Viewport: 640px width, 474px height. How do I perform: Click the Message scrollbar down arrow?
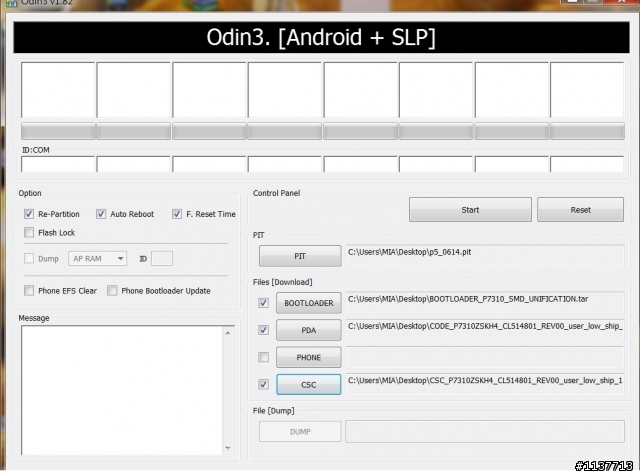click(x=228, y=448)
